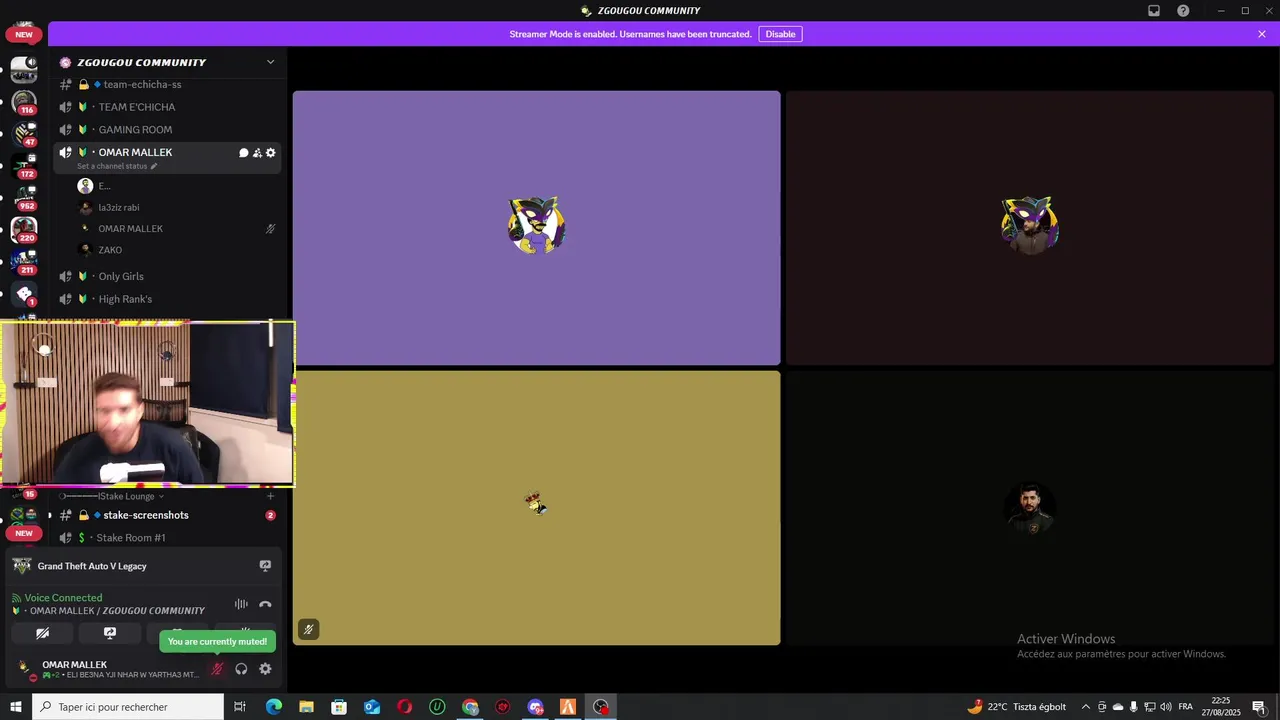
Task: Open Opera browser from taskbar
Action: pyautogui.click(x=404, y=707)
